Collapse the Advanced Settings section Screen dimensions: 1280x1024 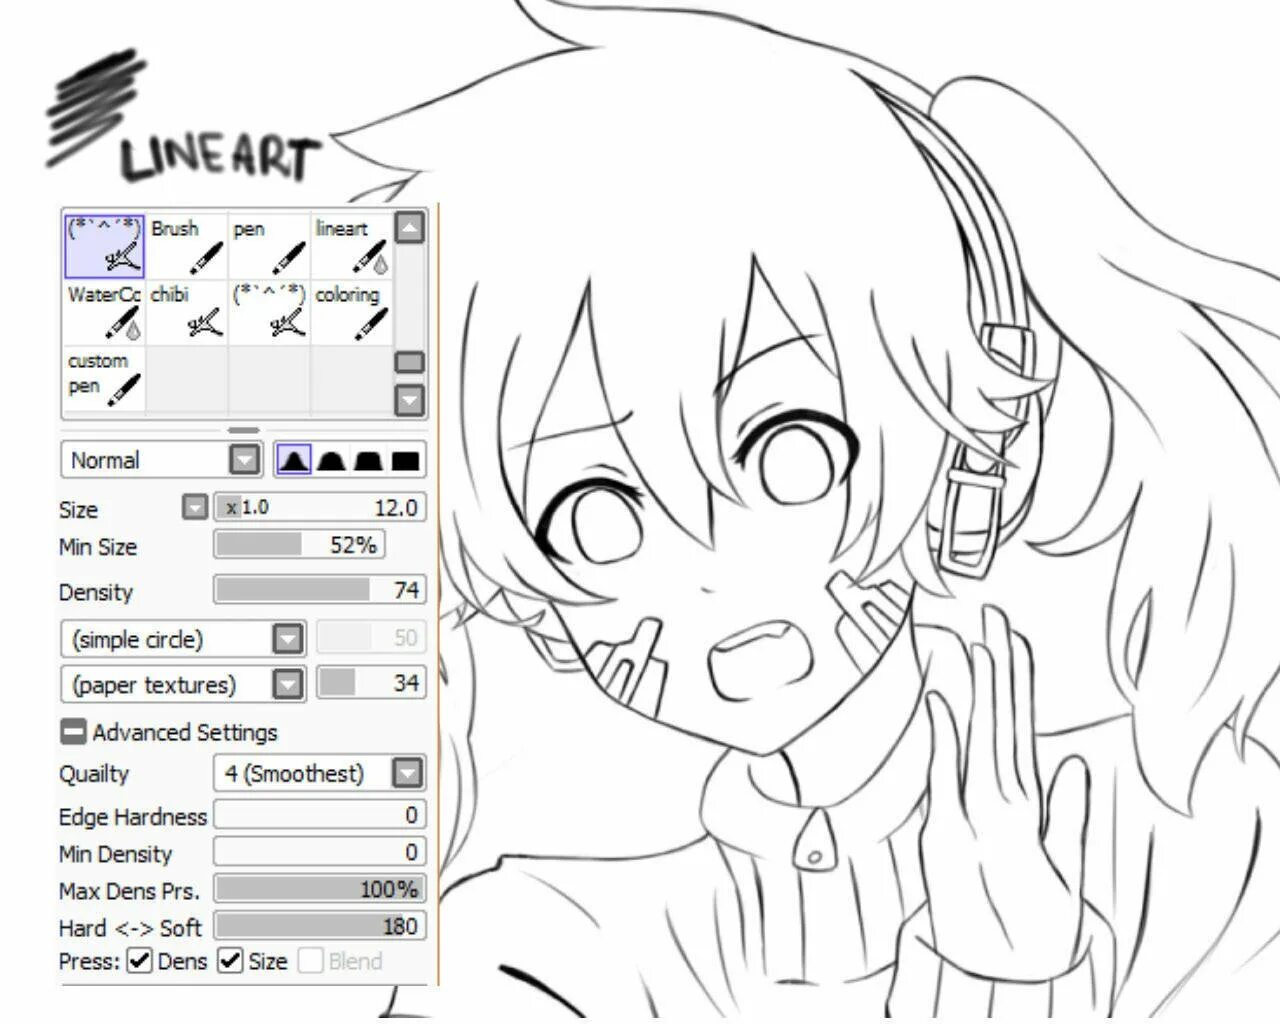pos(73,732)
